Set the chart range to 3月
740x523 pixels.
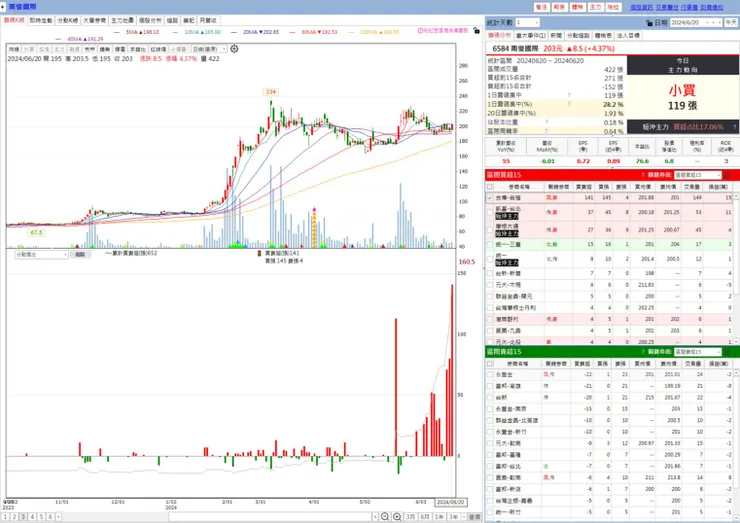[411, 517]
